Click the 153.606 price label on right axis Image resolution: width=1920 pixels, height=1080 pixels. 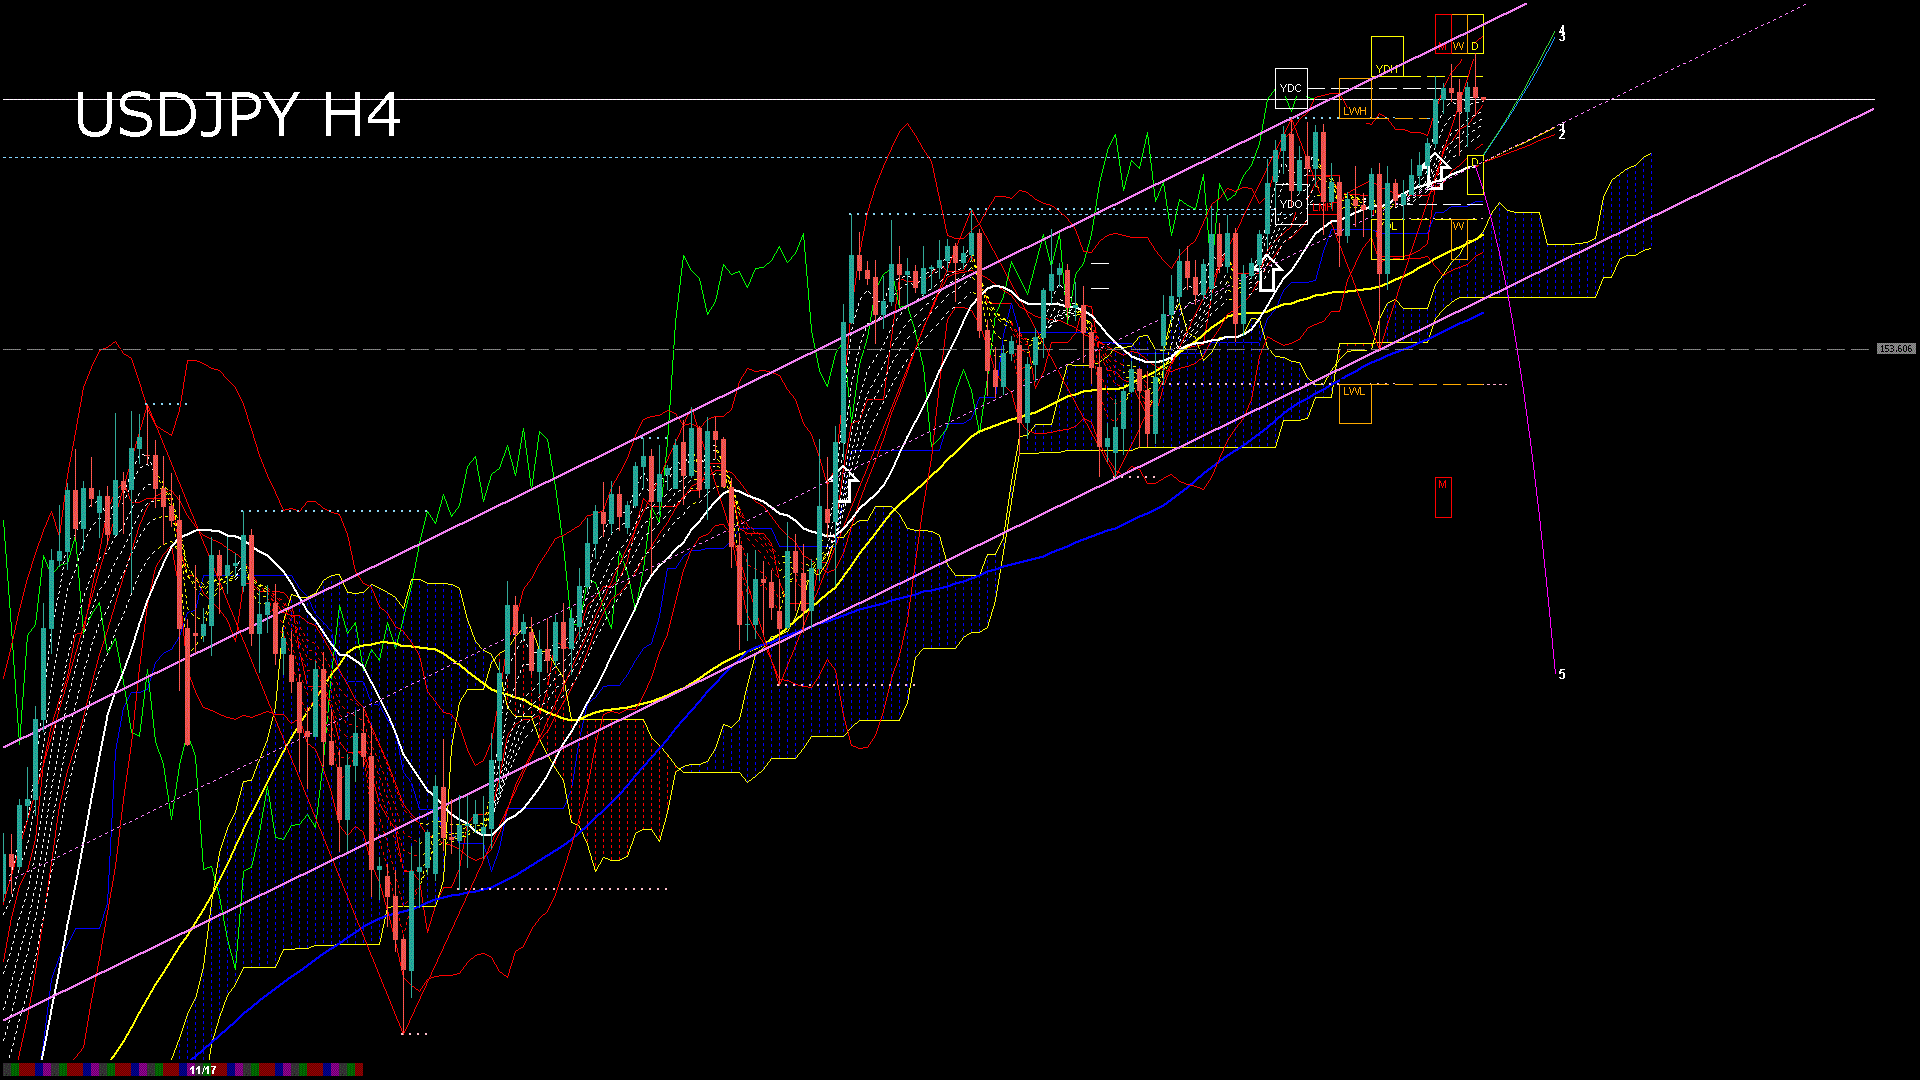[x=1897, y=348]
